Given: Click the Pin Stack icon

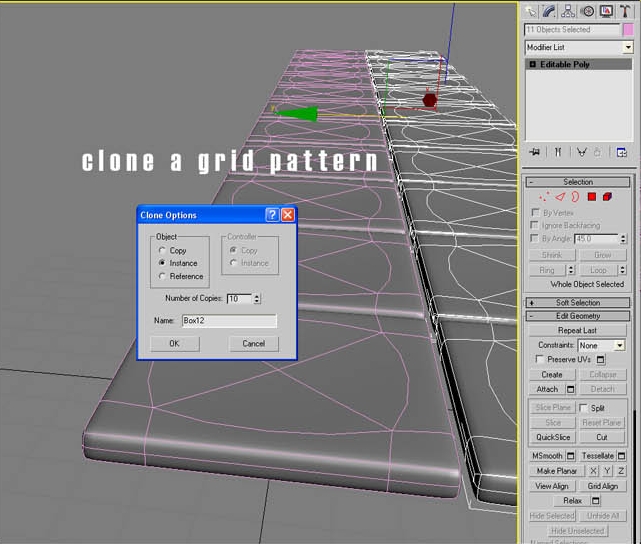Looking at the screenshot, I should tap(535, 152).
